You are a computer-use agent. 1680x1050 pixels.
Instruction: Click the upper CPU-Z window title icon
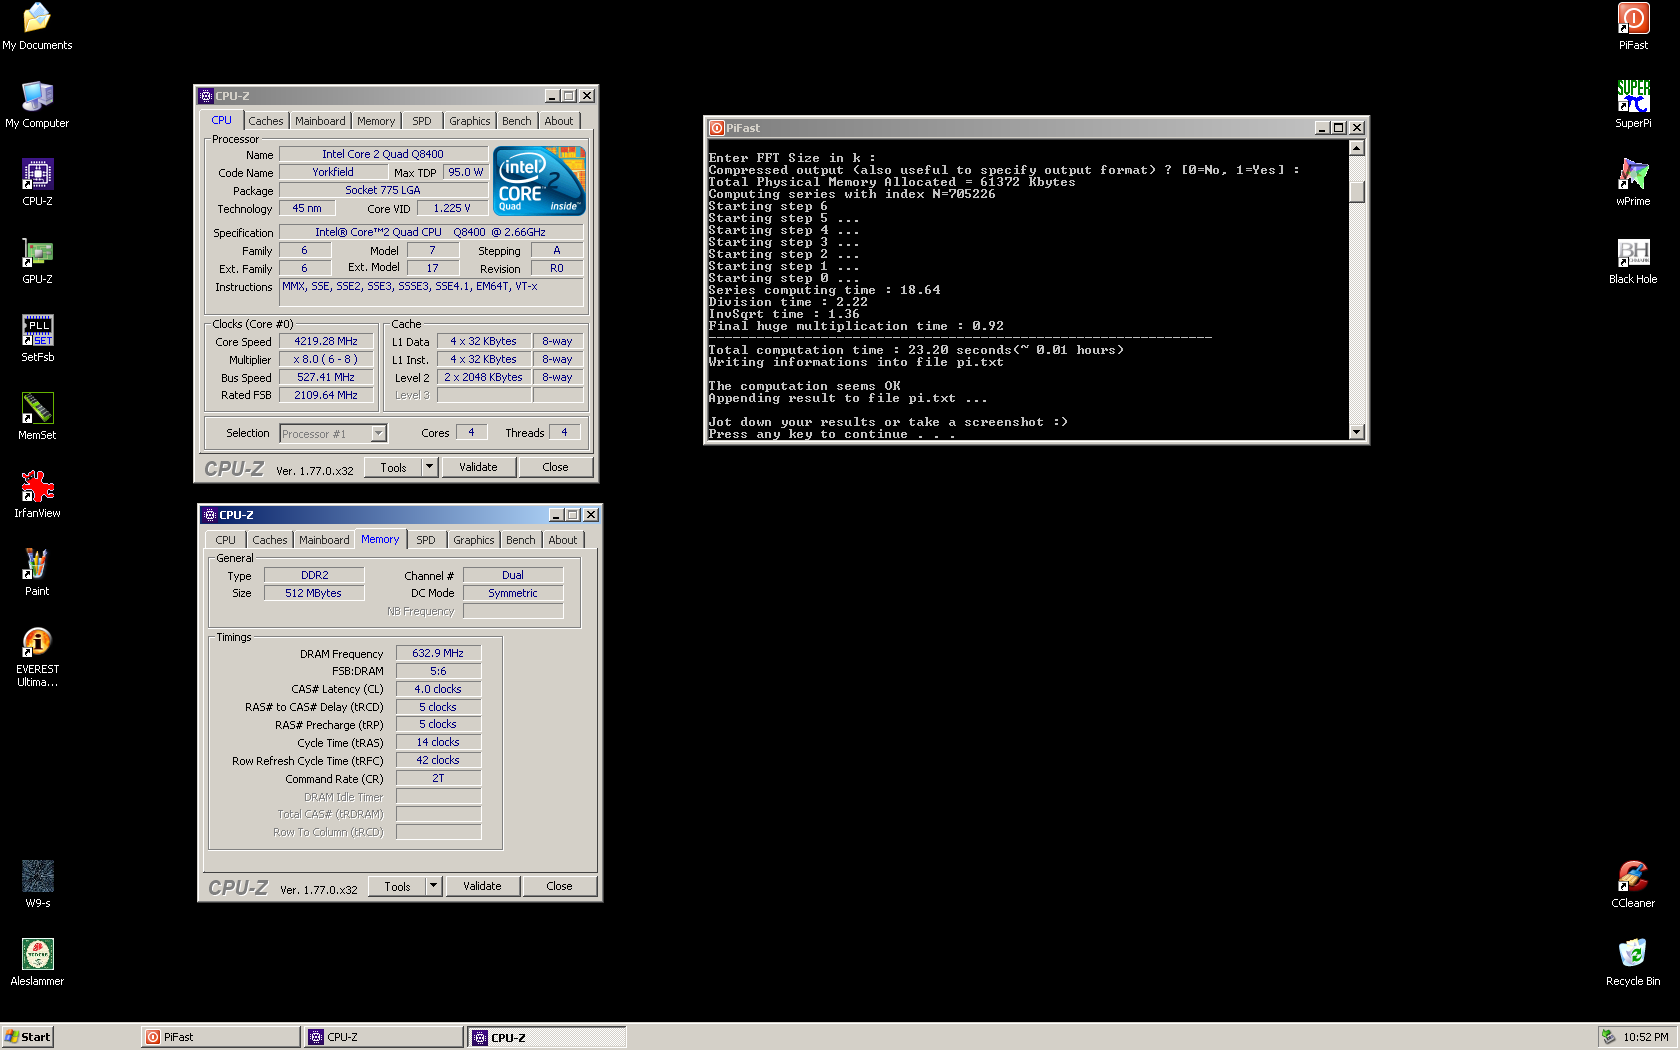click(206, 96)
